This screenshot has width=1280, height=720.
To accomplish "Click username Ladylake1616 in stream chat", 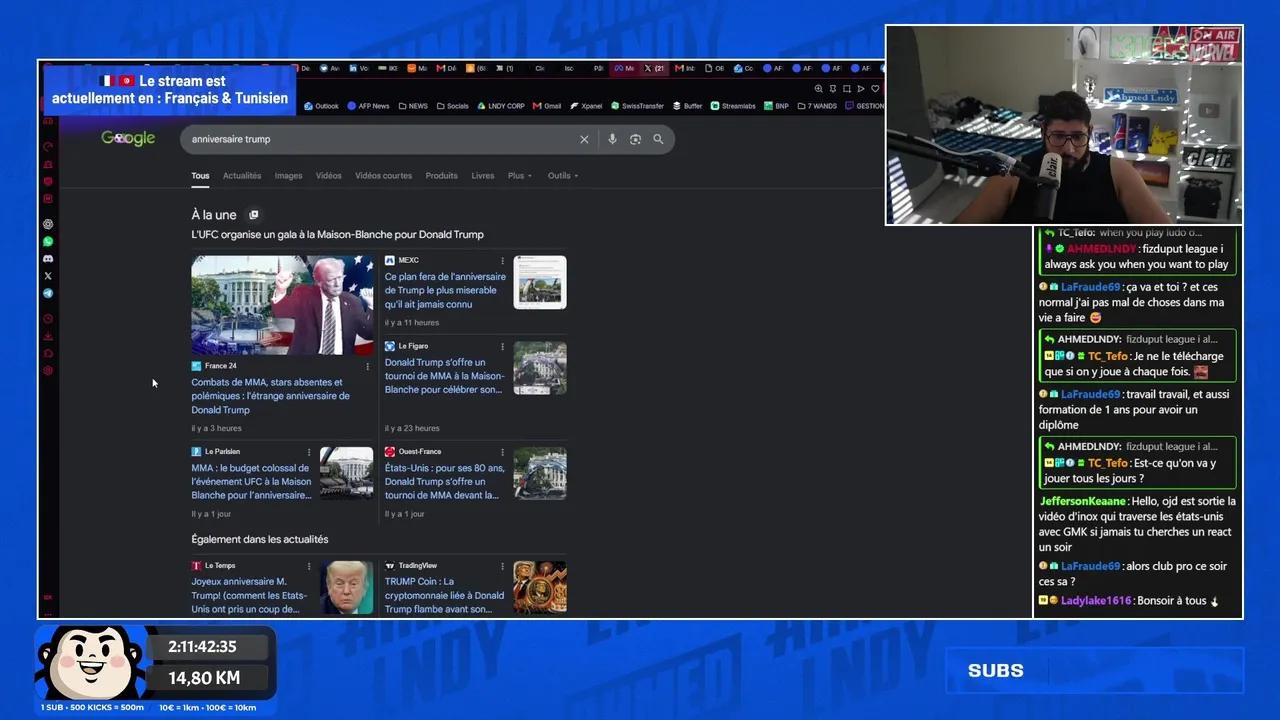I will point(1097,601).
